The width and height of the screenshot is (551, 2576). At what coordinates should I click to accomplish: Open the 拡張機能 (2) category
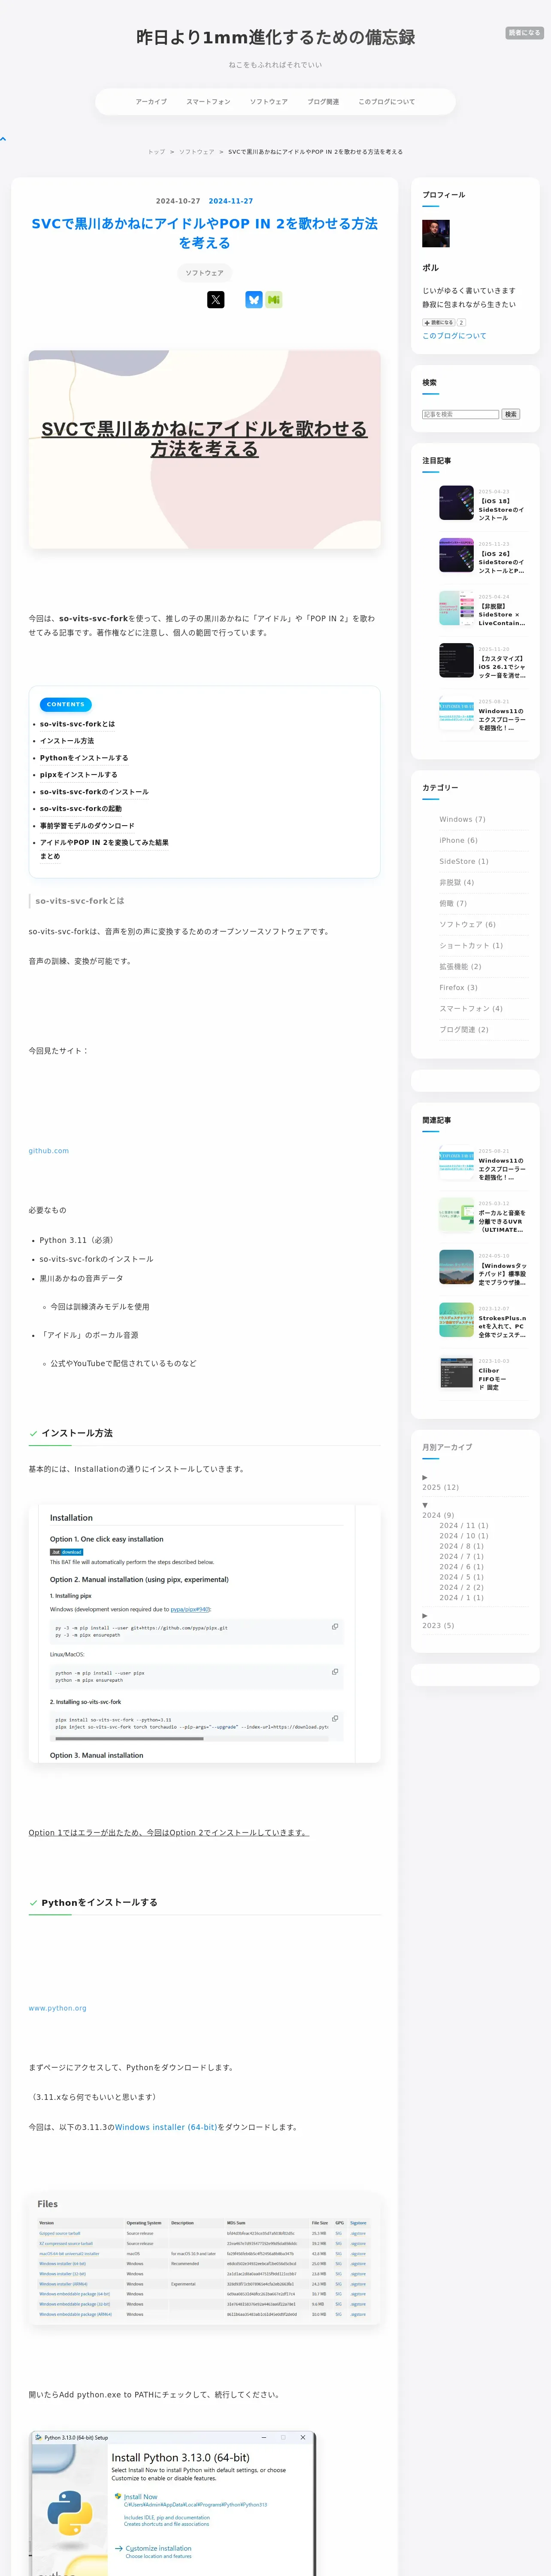coord(460,966)
